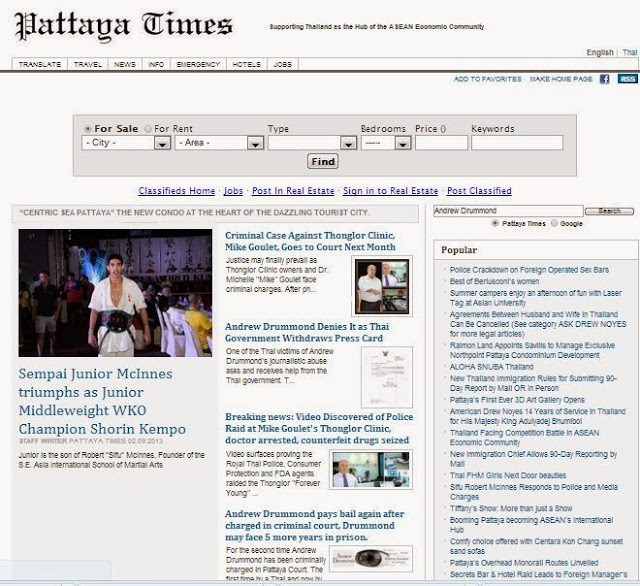Click the Search button beside Andrew Drummond
The width and height of the screenshot is (640, 586).
point(609,211)
